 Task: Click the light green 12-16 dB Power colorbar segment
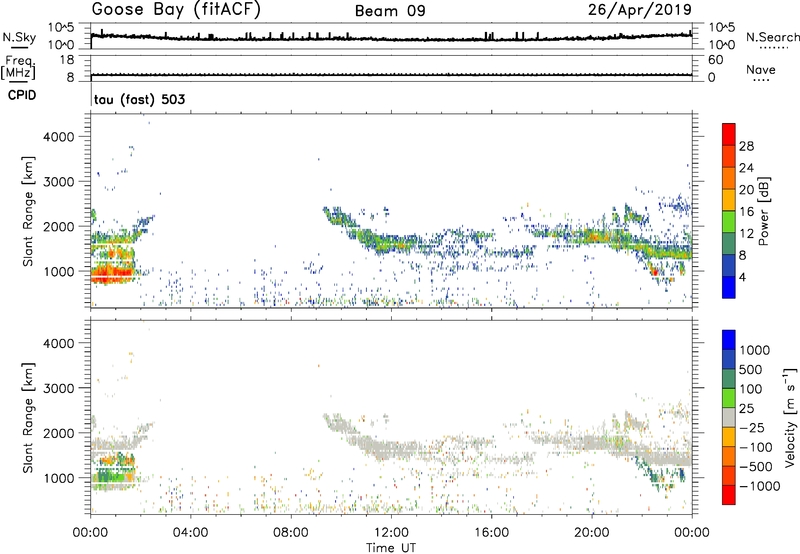point(729,221)
